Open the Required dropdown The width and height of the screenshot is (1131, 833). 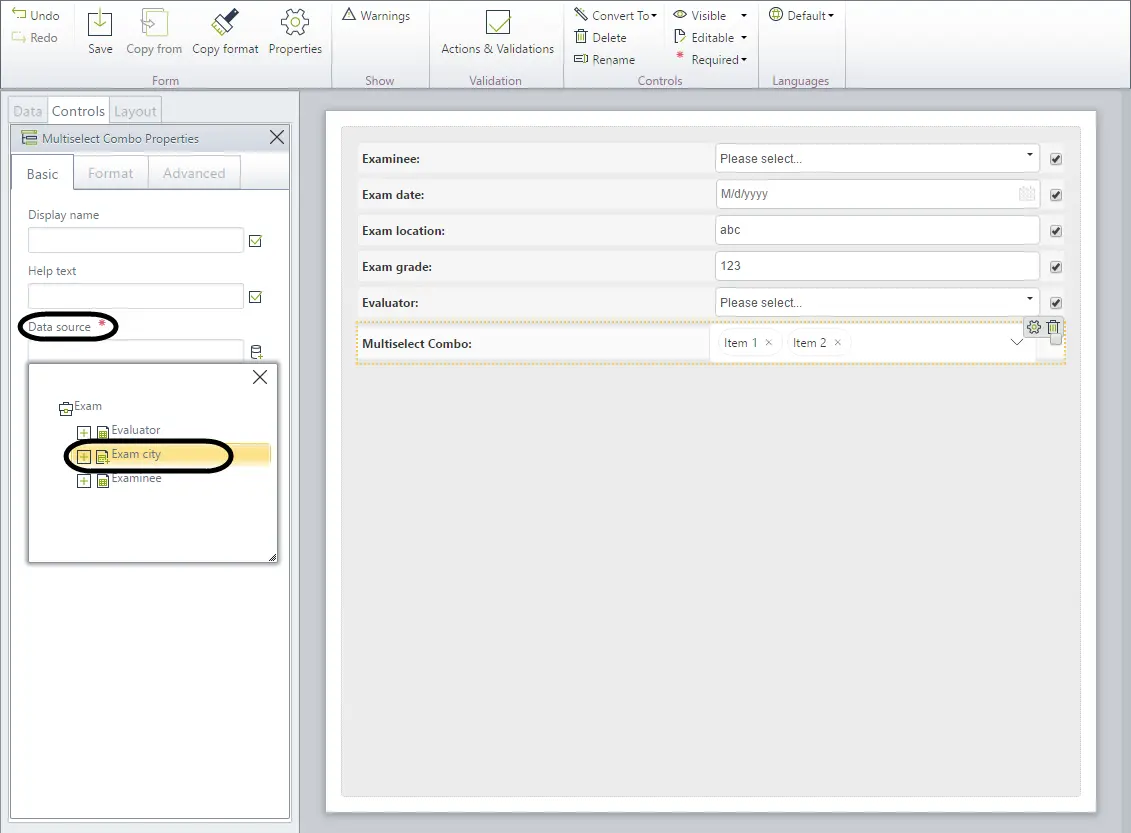(x=711, y=59)
